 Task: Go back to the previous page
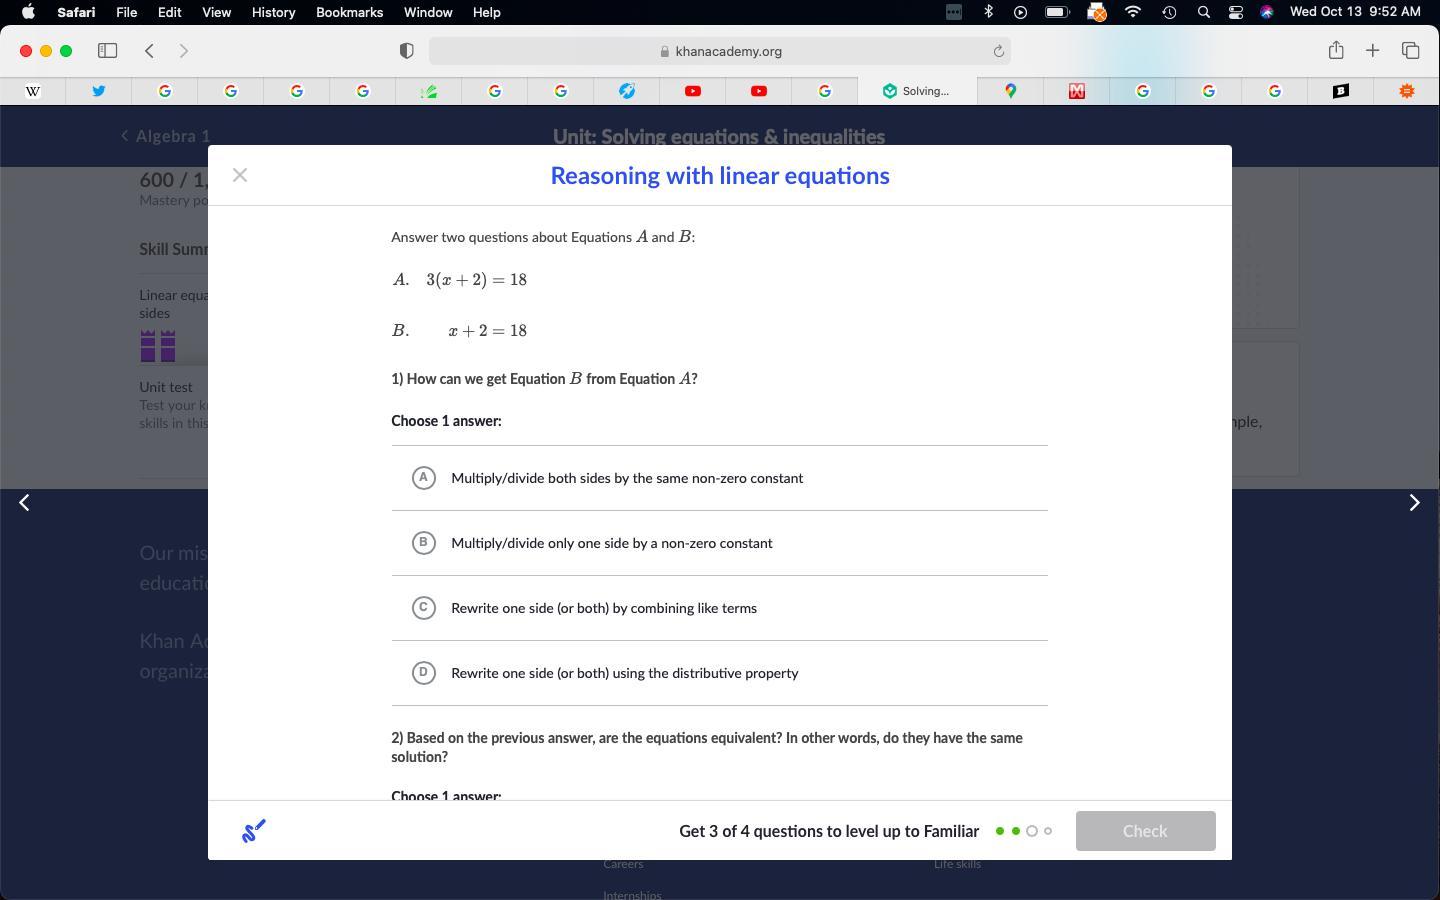tap(149, 51)
